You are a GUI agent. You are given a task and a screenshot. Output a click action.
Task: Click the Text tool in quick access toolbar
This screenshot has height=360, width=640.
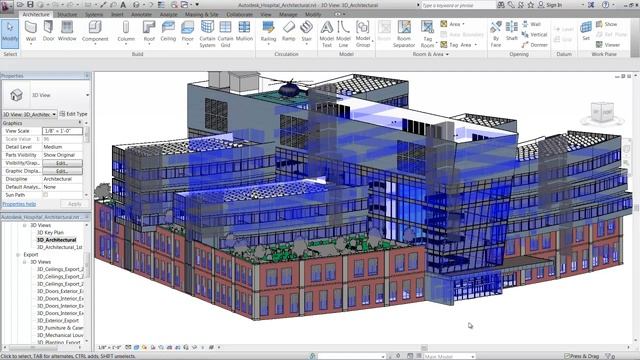[123, 4]
